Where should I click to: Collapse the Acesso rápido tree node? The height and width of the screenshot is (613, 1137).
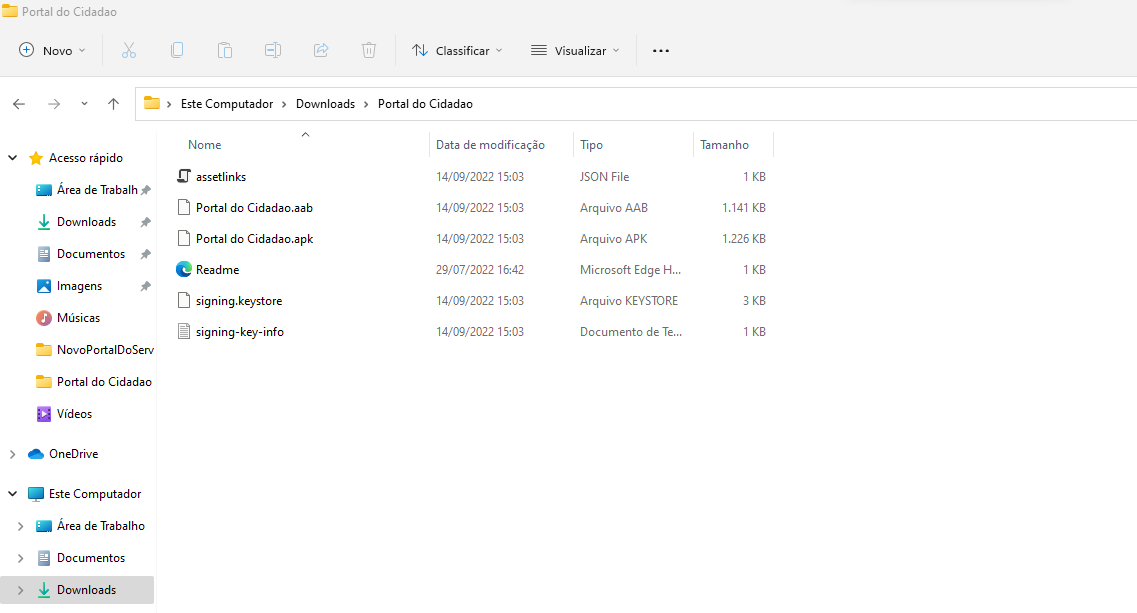pyautogui.click(x=12, y=157)
